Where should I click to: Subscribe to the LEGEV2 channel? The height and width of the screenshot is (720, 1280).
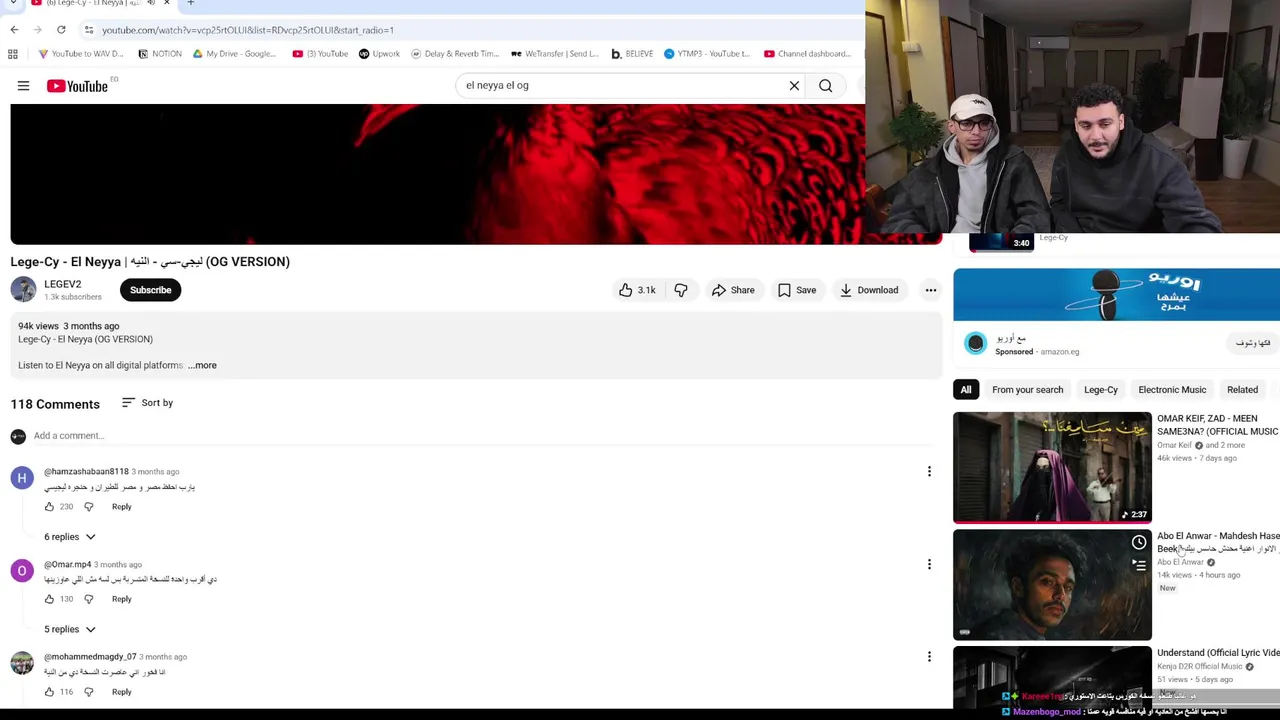(x=150, y=290)
